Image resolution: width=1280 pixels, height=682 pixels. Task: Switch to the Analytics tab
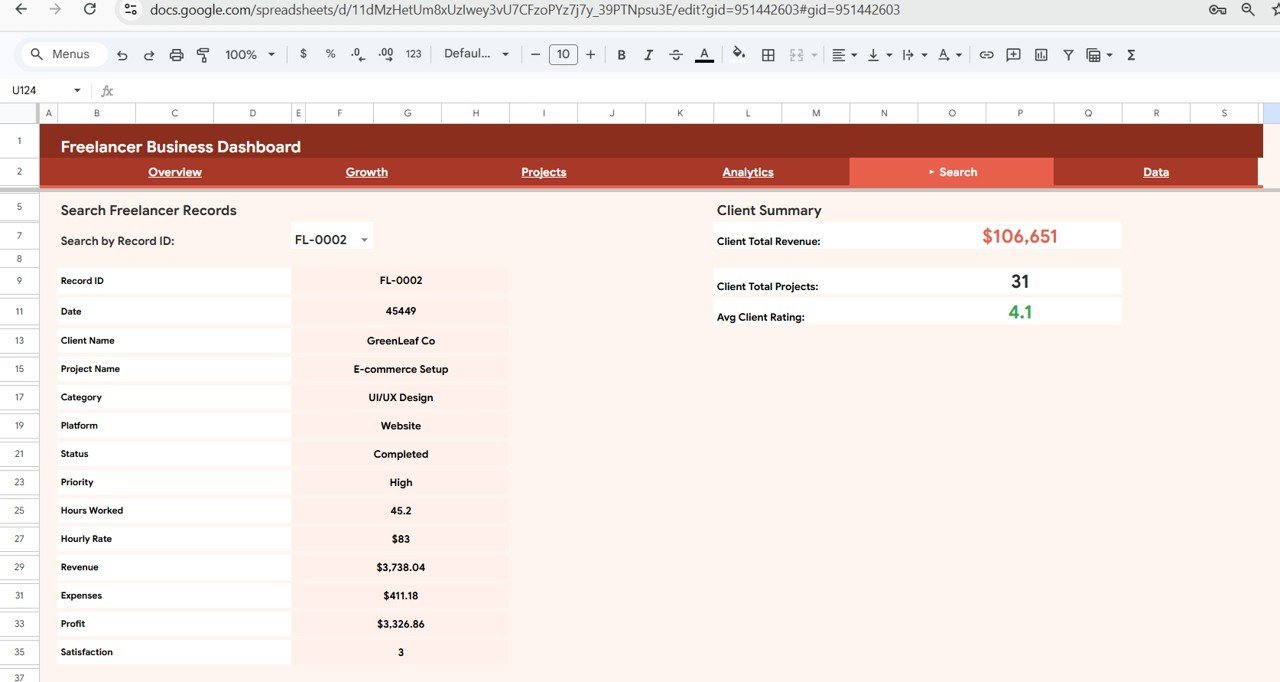[x=748, y=172]
